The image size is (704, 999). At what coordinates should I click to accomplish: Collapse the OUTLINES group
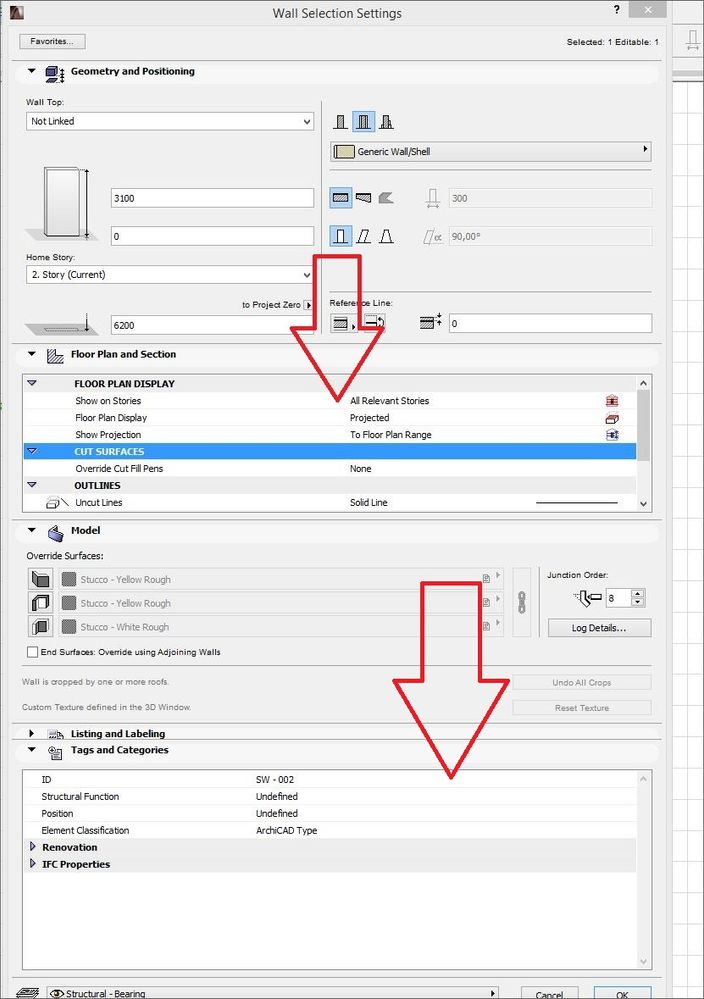[32, 485]
